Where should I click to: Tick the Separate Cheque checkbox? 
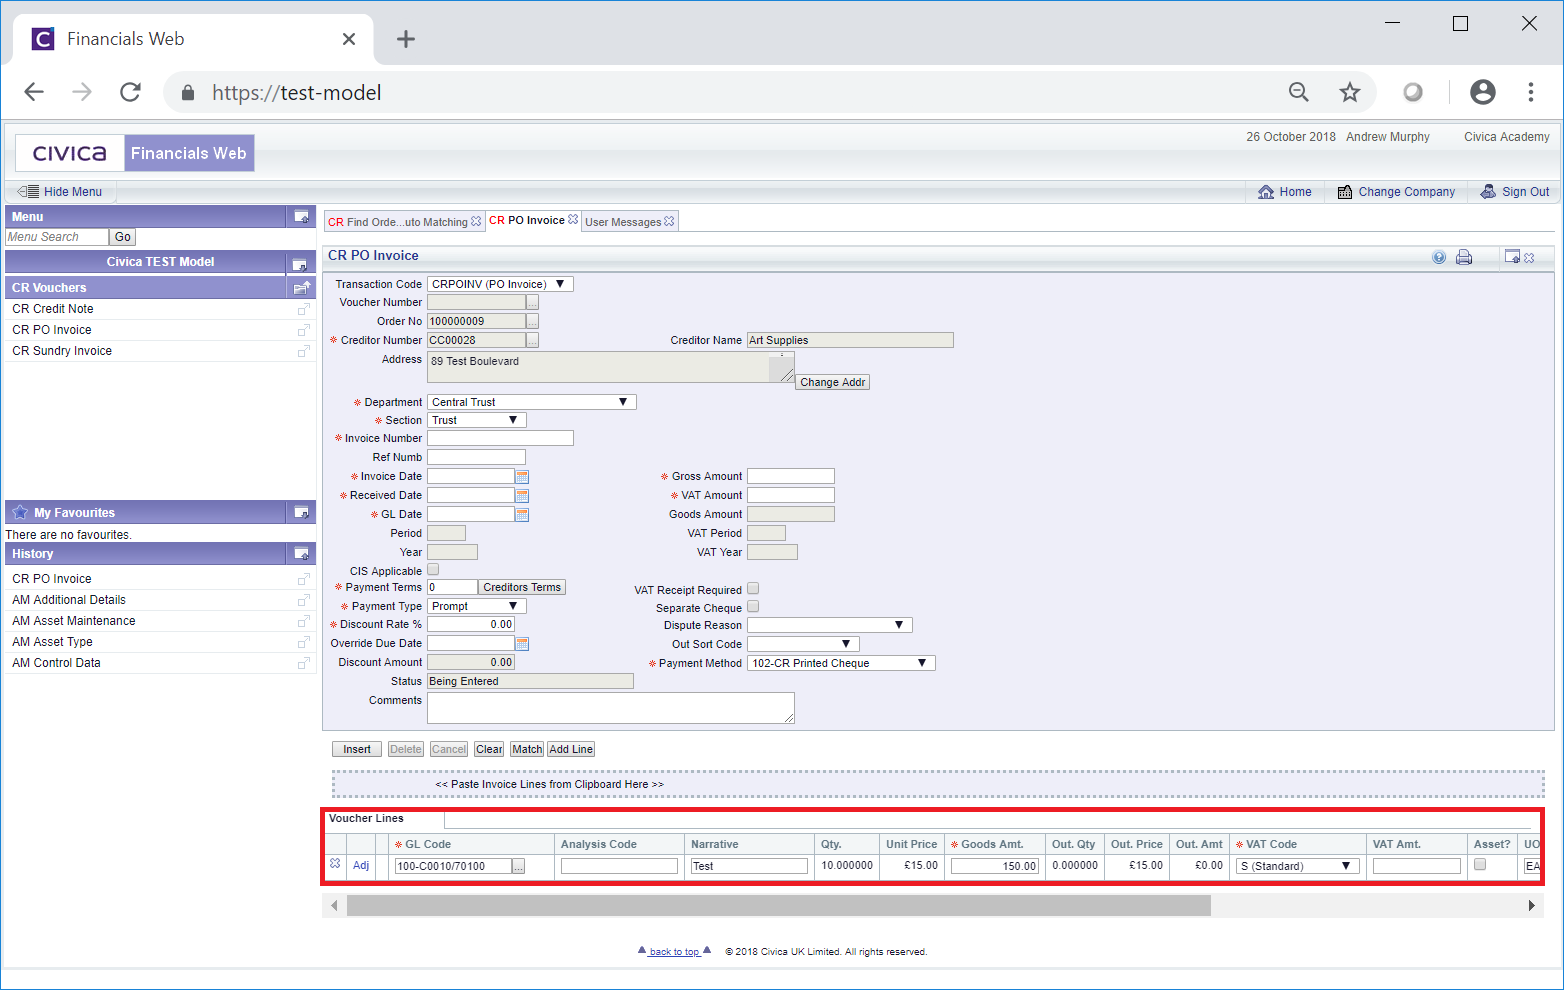point(753,607)
